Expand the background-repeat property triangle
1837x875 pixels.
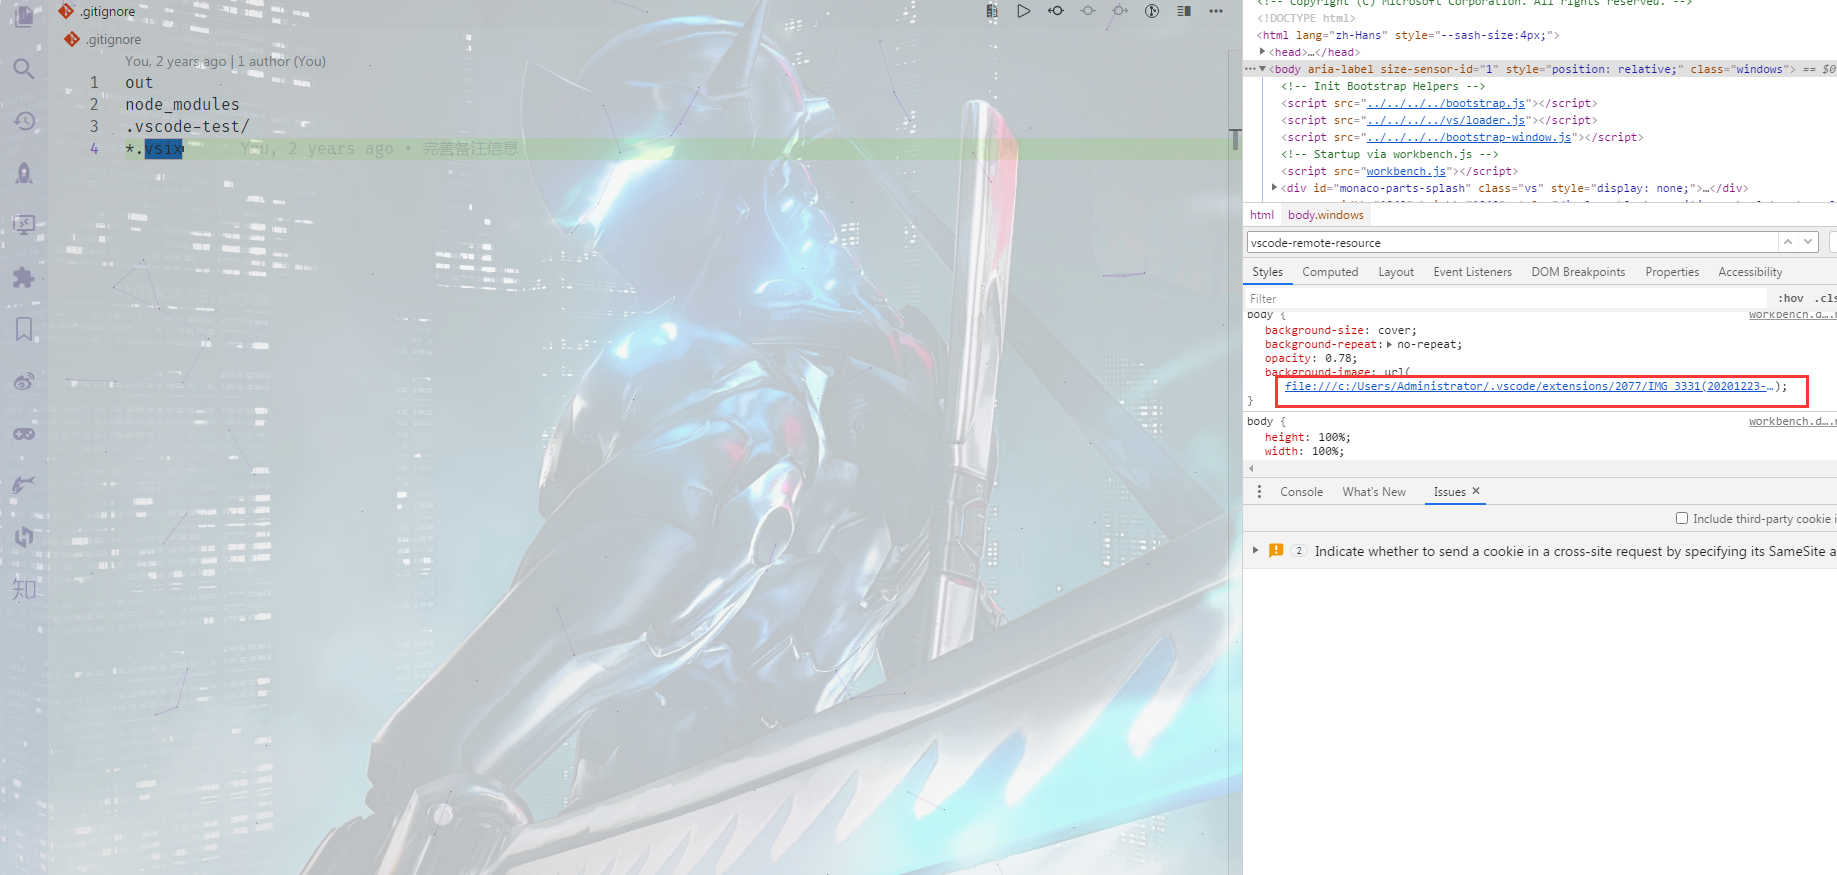pos(1389,344)
